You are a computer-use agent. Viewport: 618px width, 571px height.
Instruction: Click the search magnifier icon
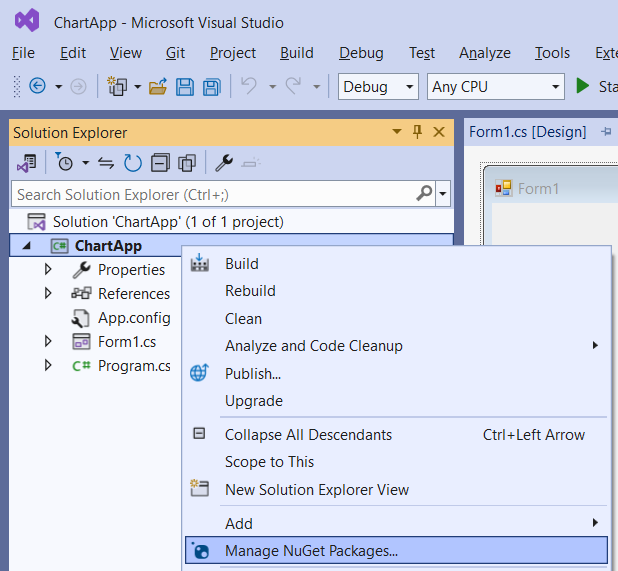coord(424,193)
